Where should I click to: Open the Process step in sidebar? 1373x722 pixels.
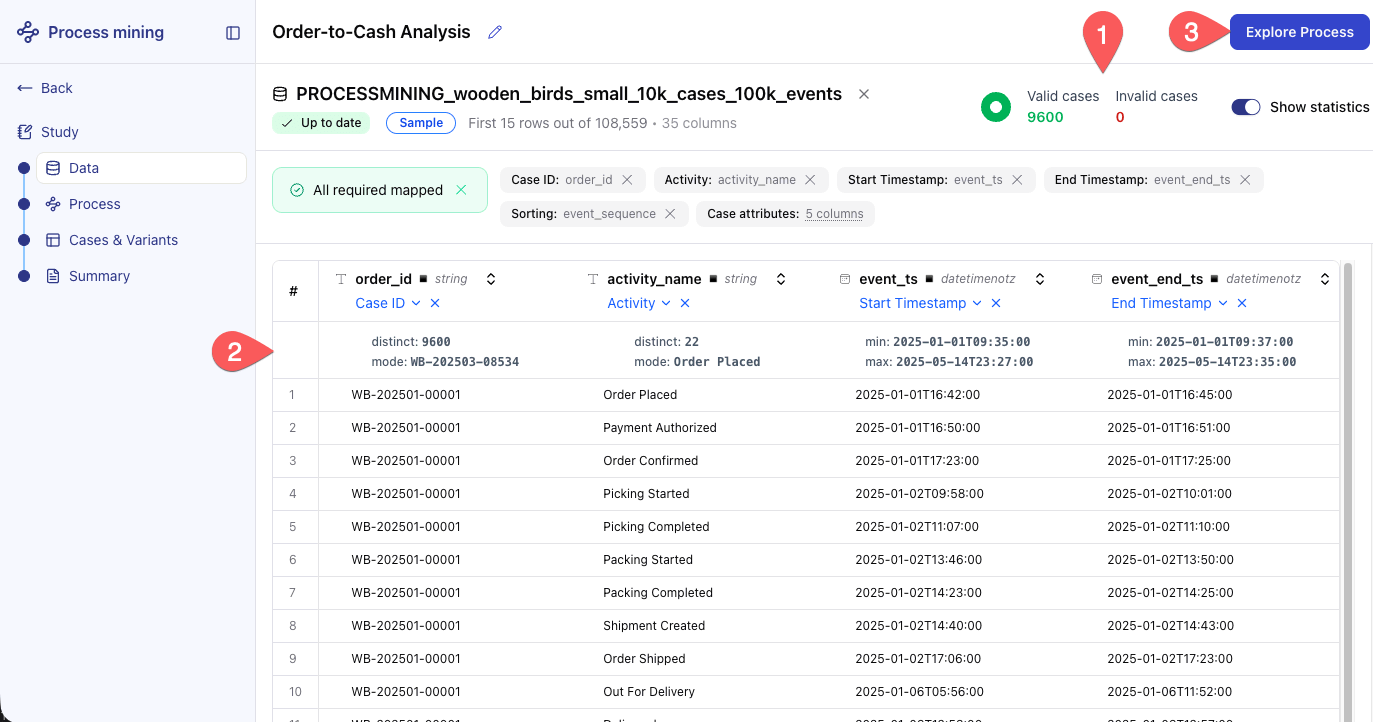tap(94, 204)
